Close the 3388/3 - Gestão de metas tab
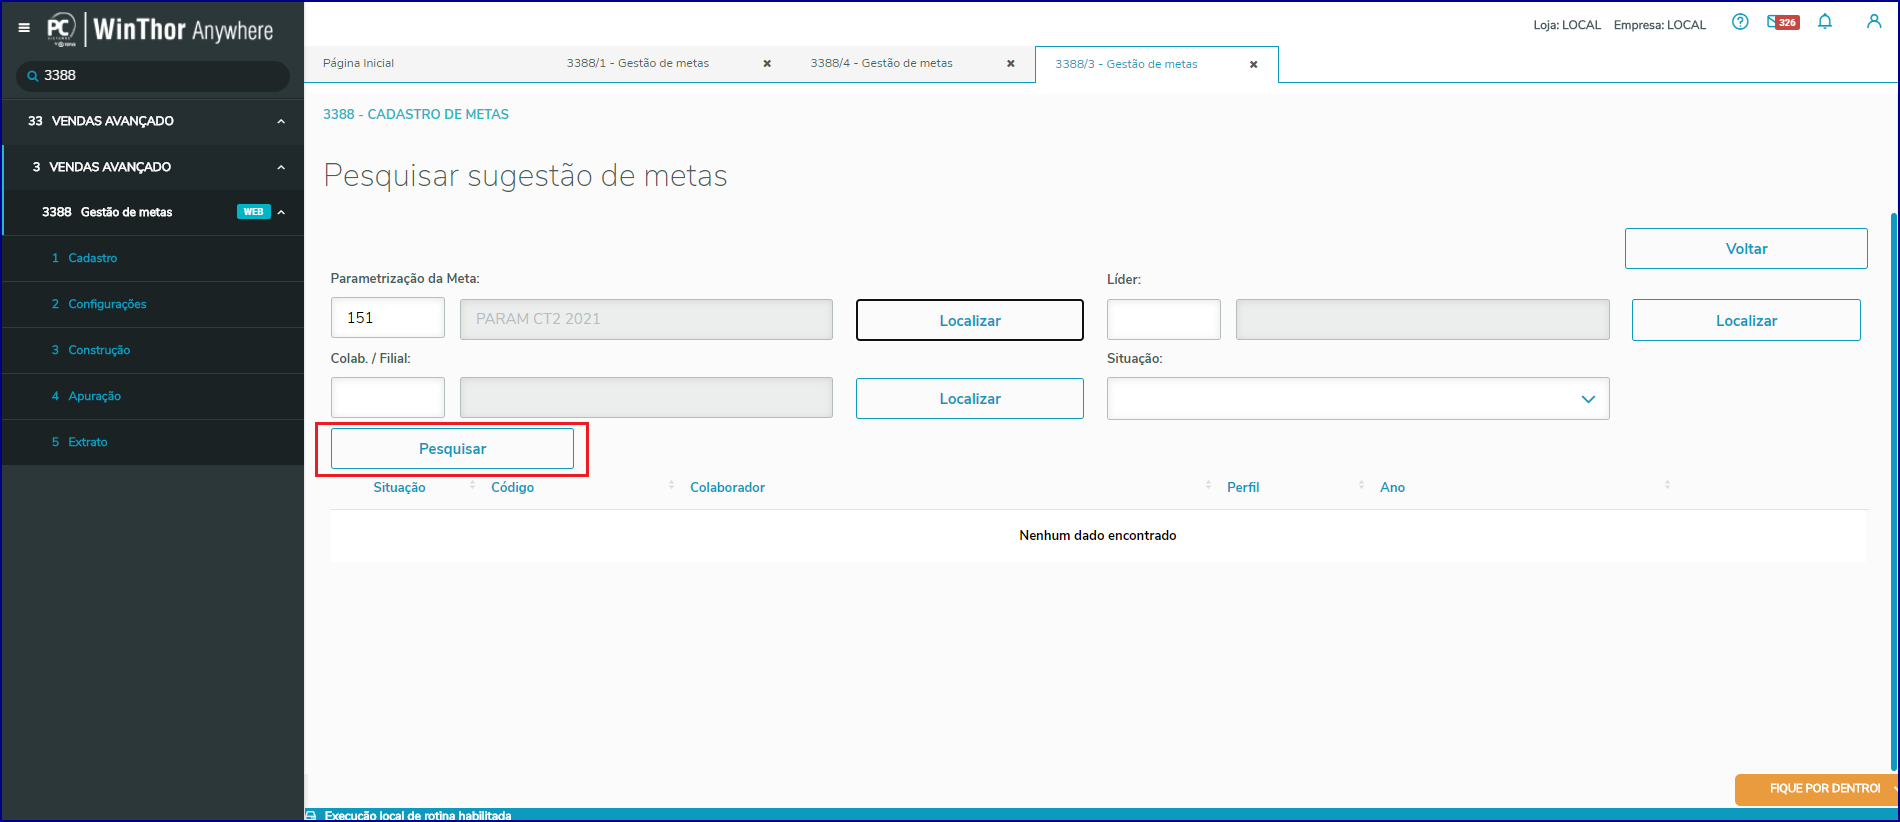The width and height of the screenshot is (1900, 822). [1254, 64]
